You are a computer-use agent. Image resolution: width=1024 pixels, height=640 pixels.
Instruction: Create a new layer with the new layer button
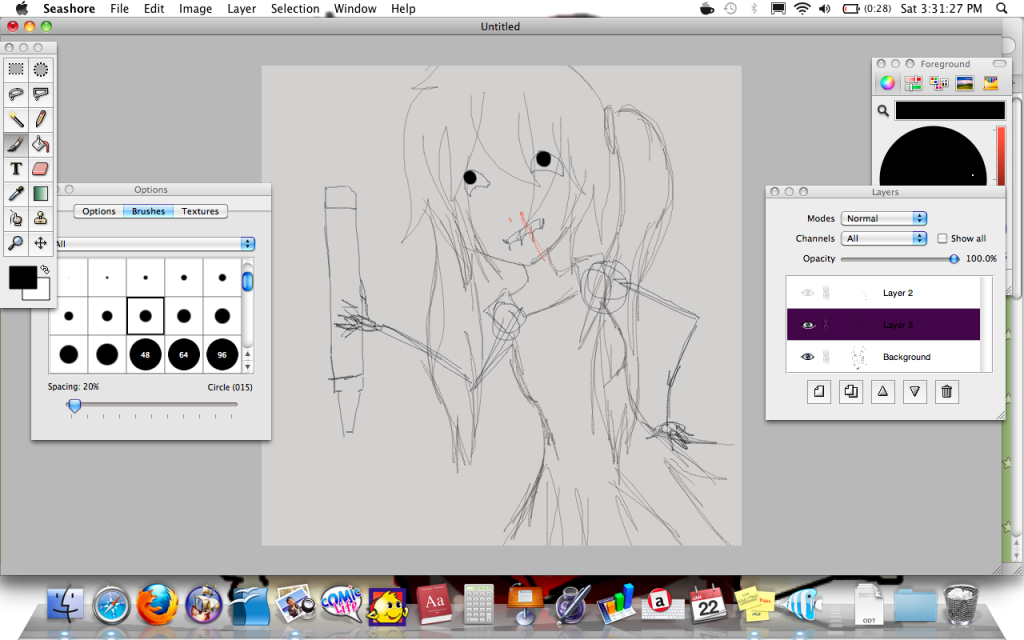point(819,391)
